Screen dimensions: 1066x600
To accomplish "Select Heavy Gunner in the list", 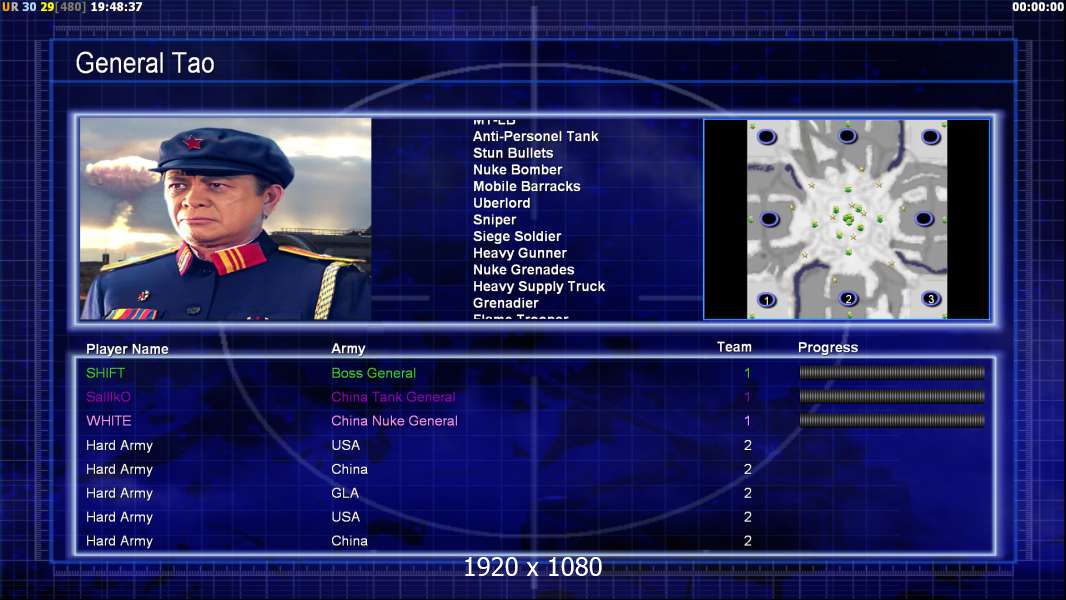I will [520, 253].
